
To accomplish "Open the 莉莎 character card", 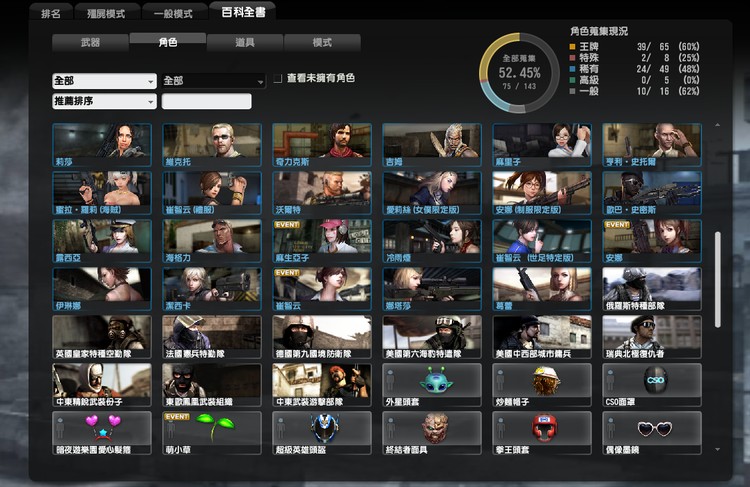I will click(x=102, y=145).
